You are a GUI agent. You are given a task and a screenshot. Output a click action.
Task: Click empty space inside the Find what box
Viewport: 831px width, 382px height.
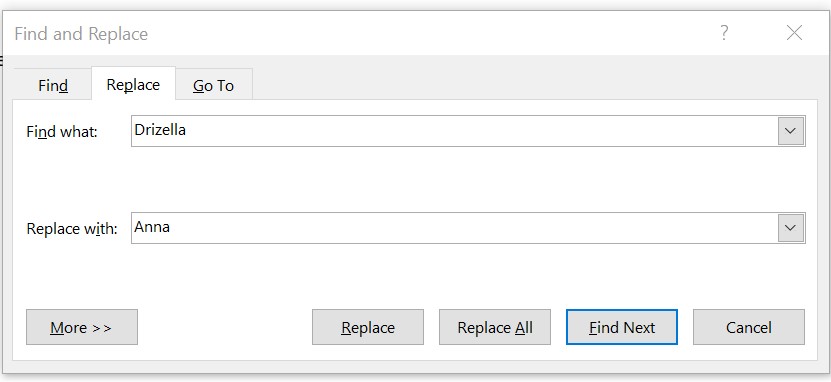pyautogui.click(x=477, y=131)
